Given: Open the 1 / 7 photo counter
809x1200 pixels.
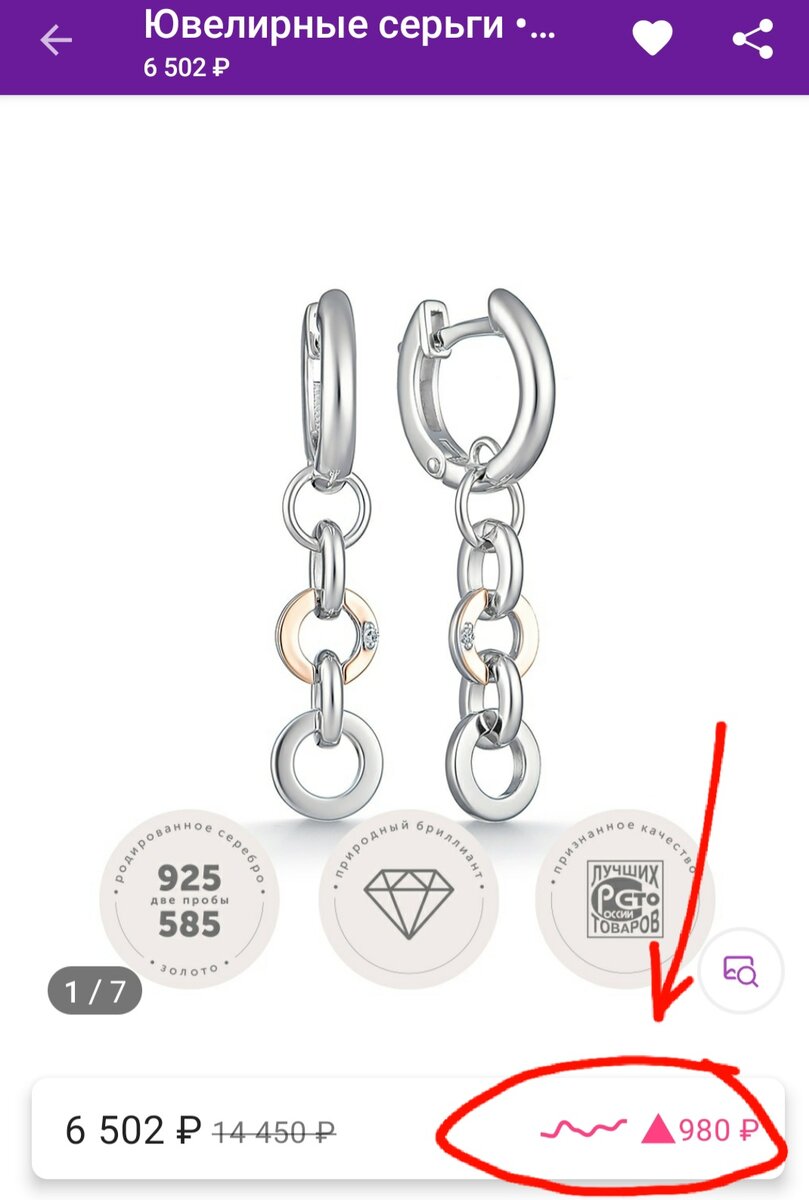Looking at the screenshot, I should click(95, 992).
